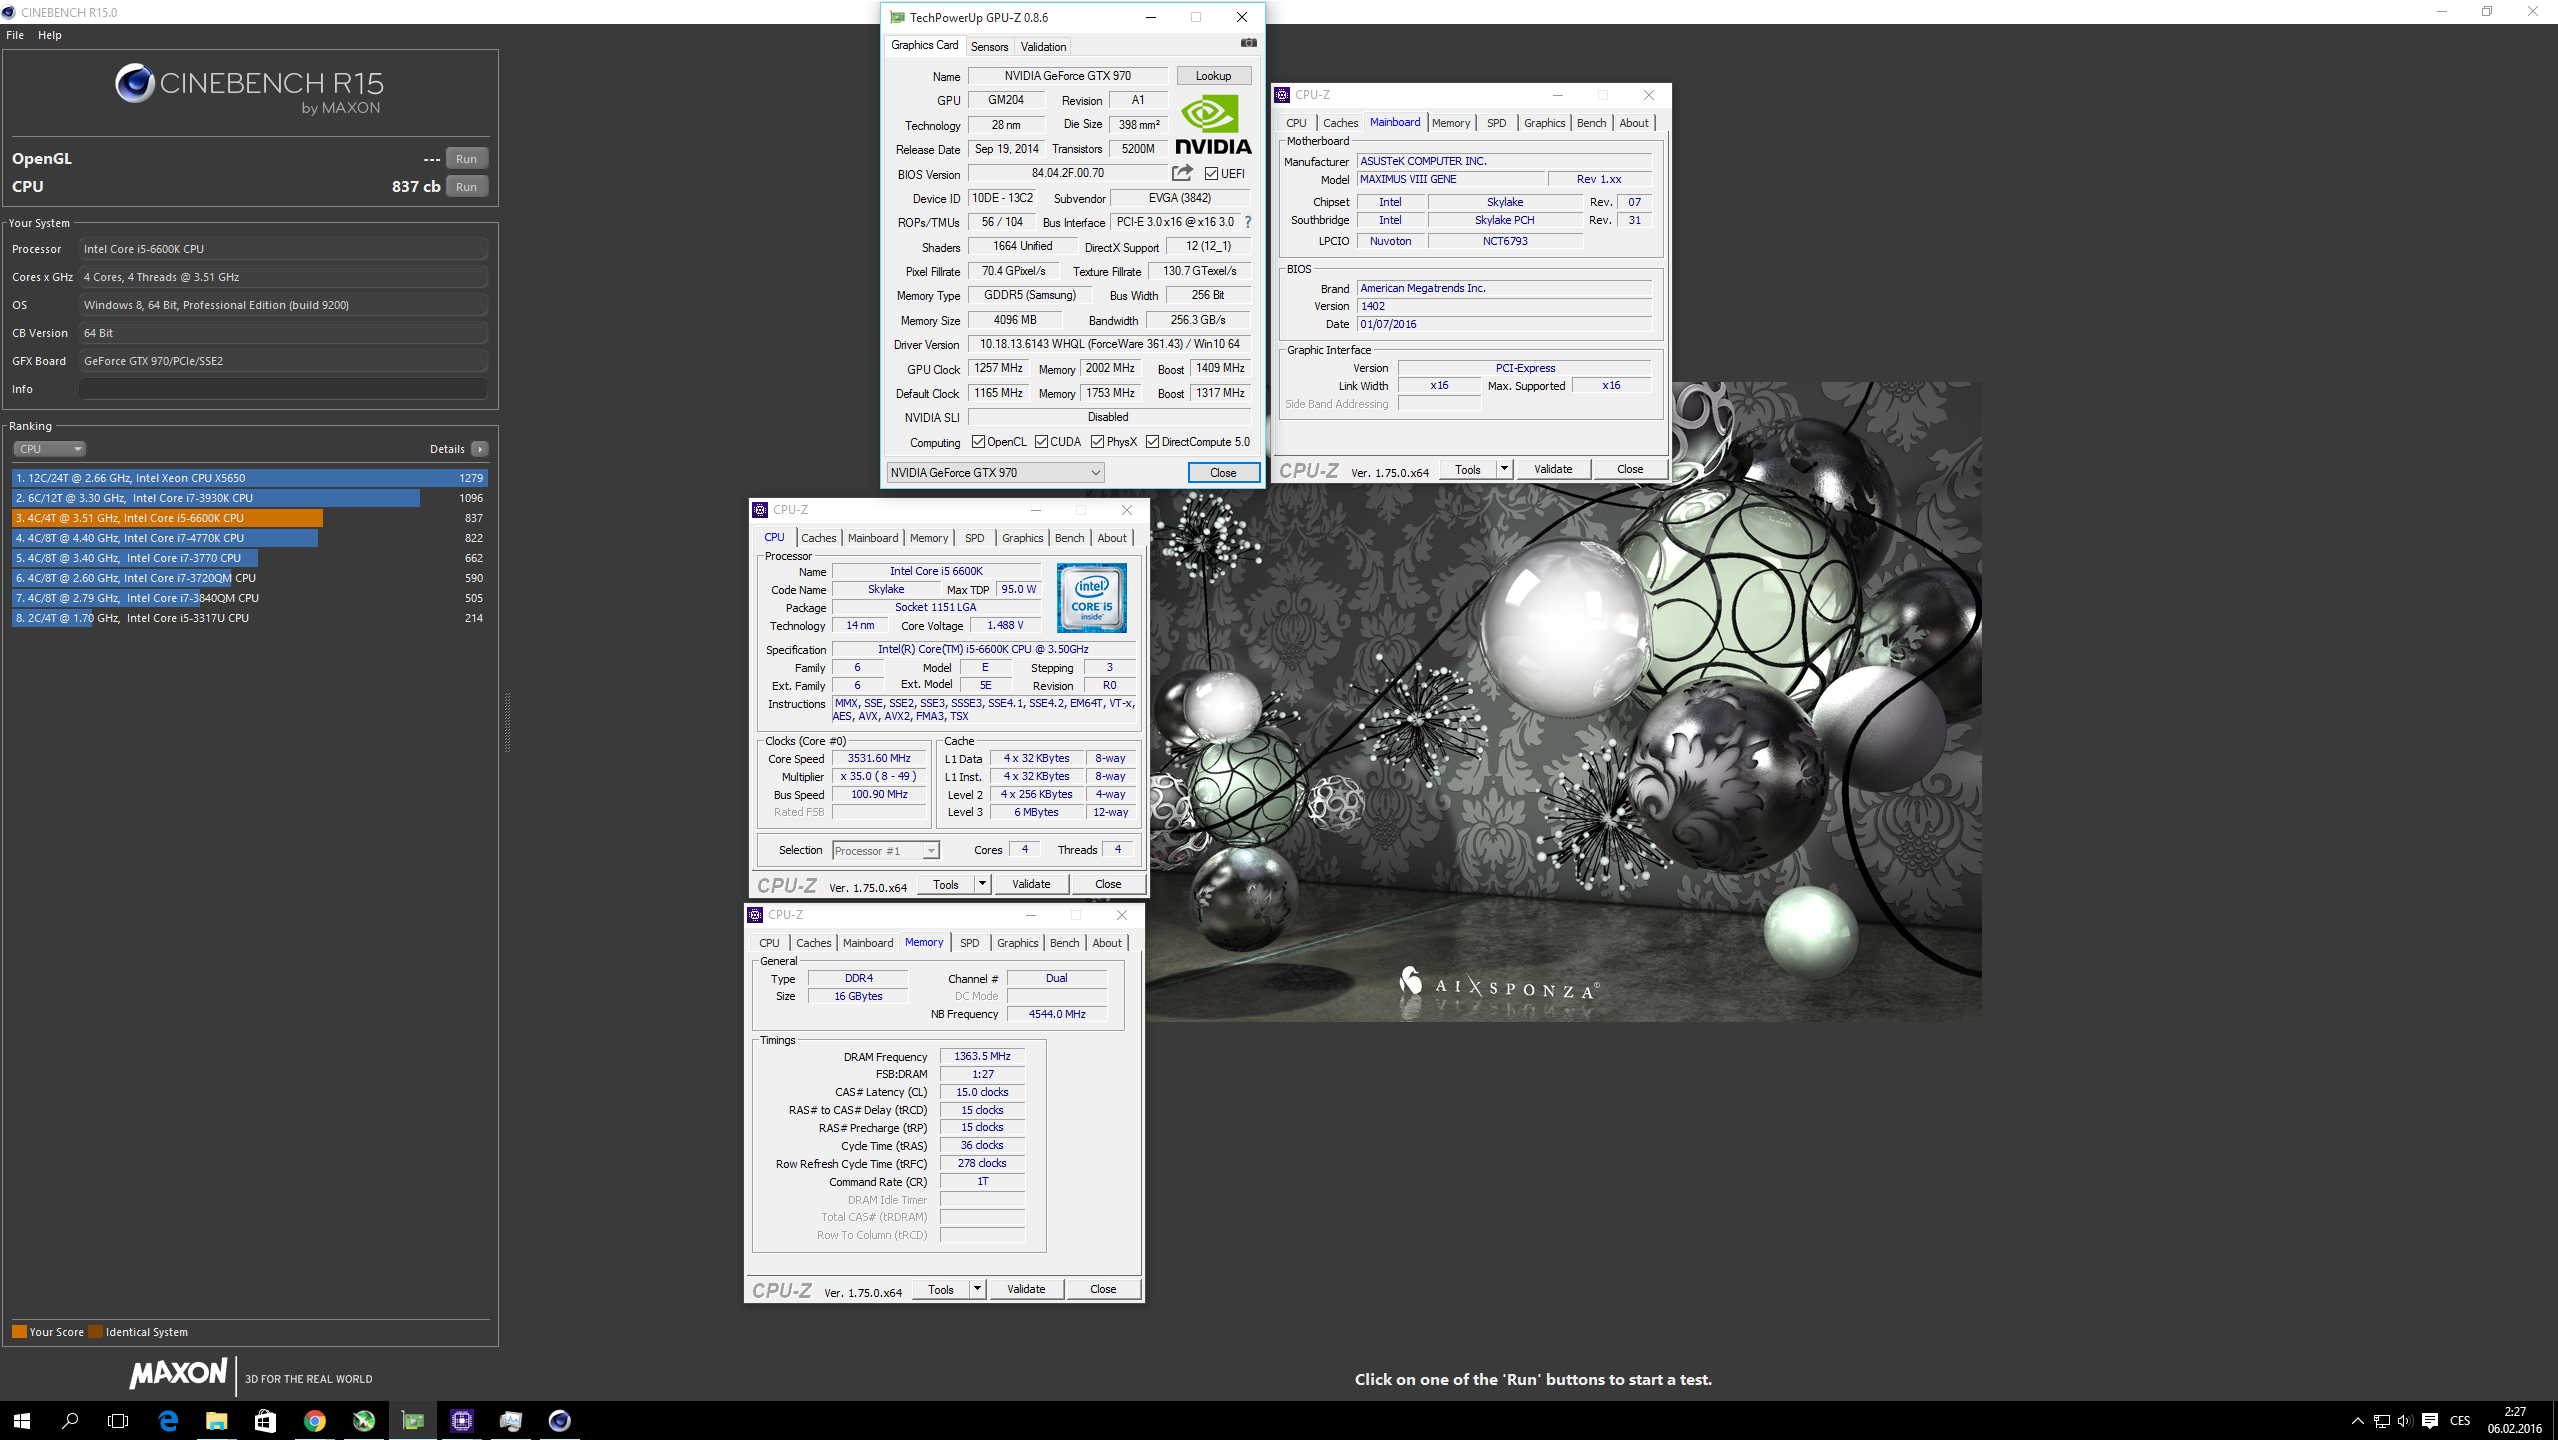Screen dimensions: 2558x1440
Task: Open Tools dropdown arrow in Memory CPU-Z window
Action: point(977,1289)
